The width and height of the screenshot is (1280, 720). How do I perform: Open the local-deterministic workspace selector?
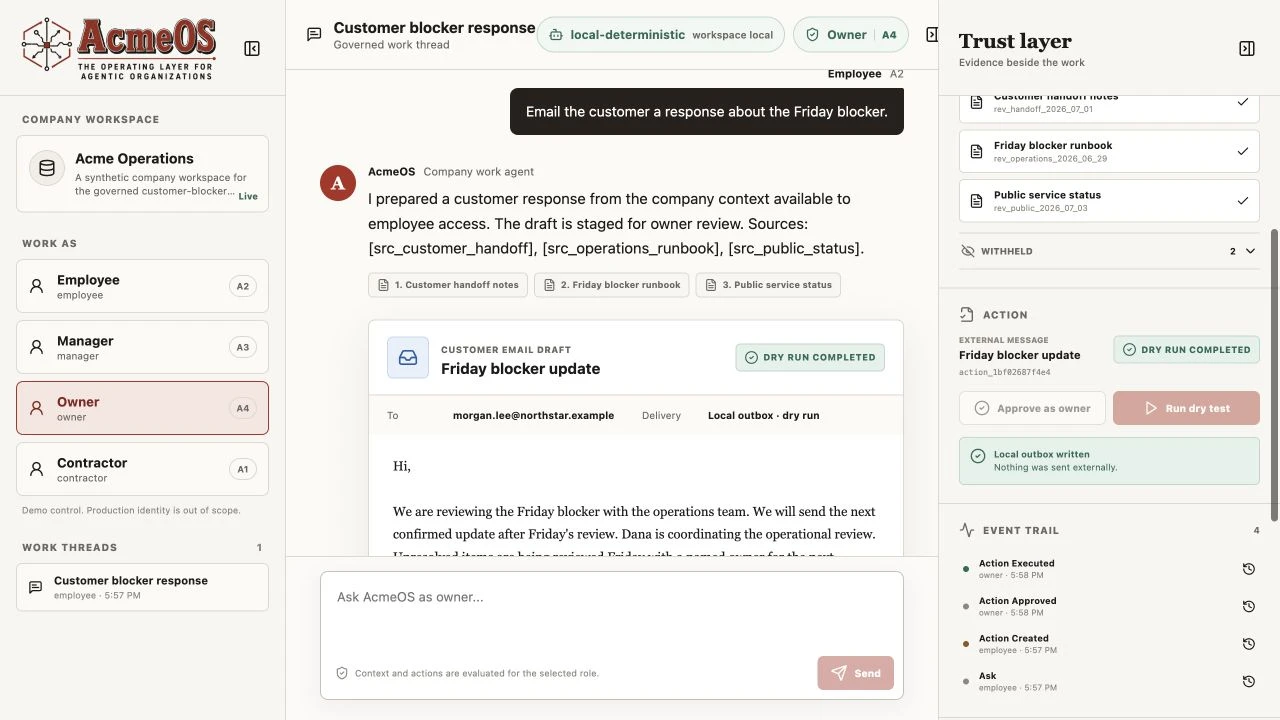click(x=661, y=35)
